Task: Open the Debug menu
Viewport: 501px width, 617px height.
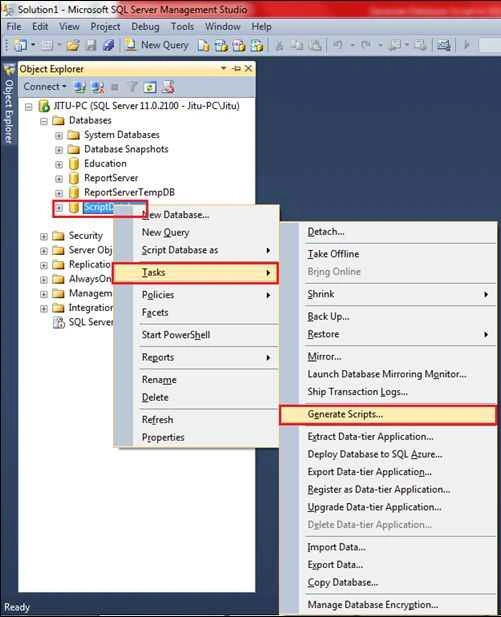Action: (146, 27)
